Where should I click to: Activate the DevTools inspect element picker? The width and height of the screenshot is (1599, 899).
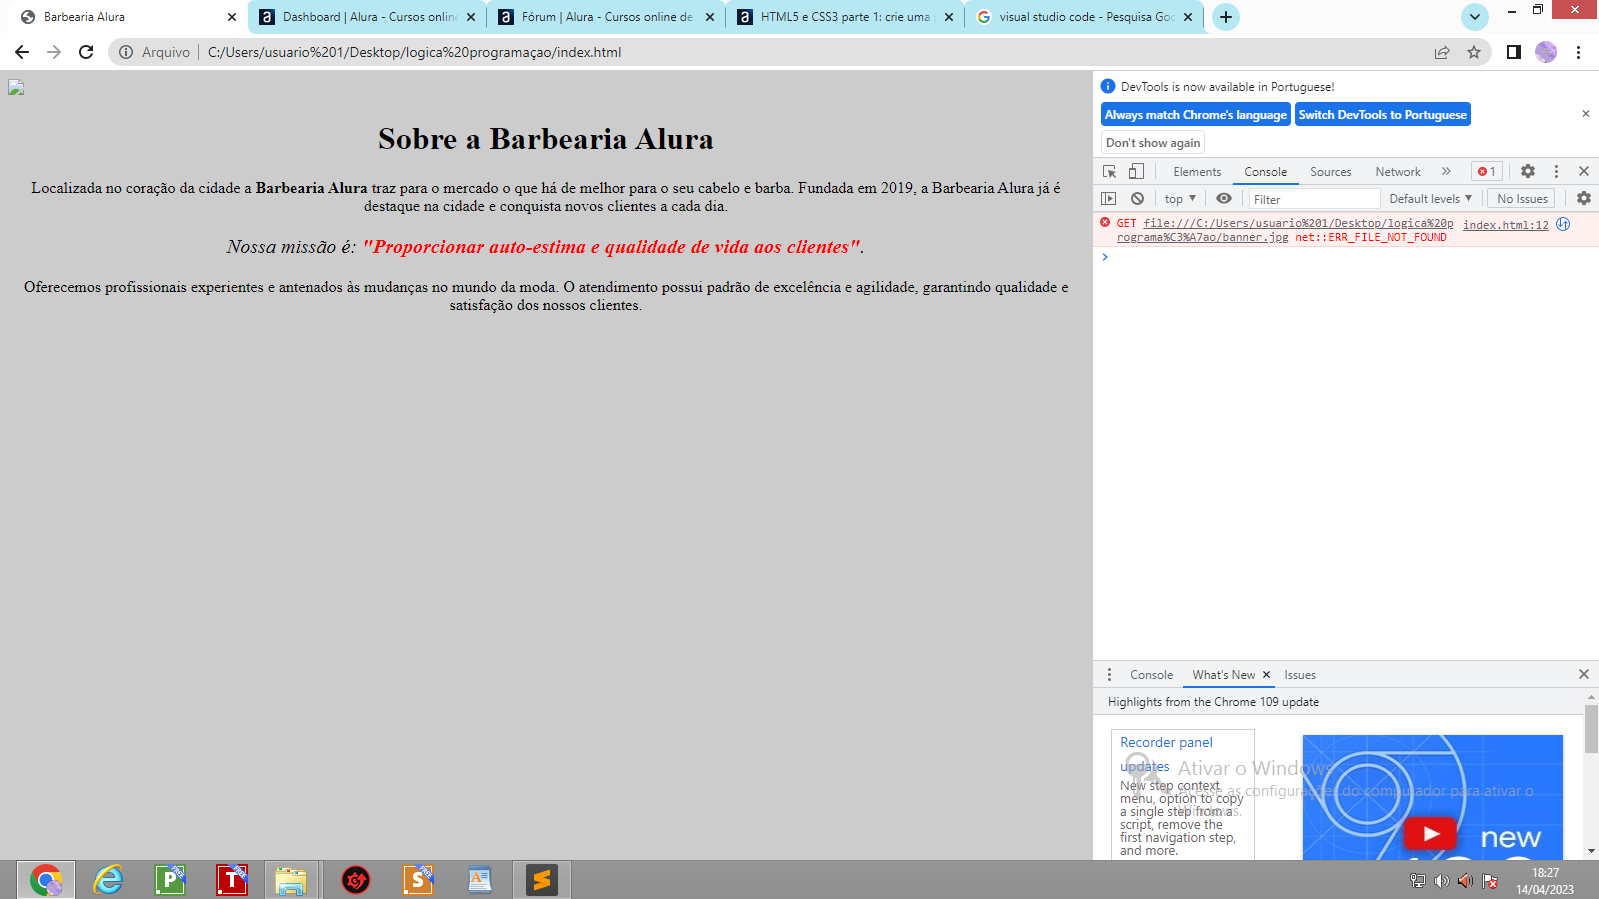(x=1110, y=171)
